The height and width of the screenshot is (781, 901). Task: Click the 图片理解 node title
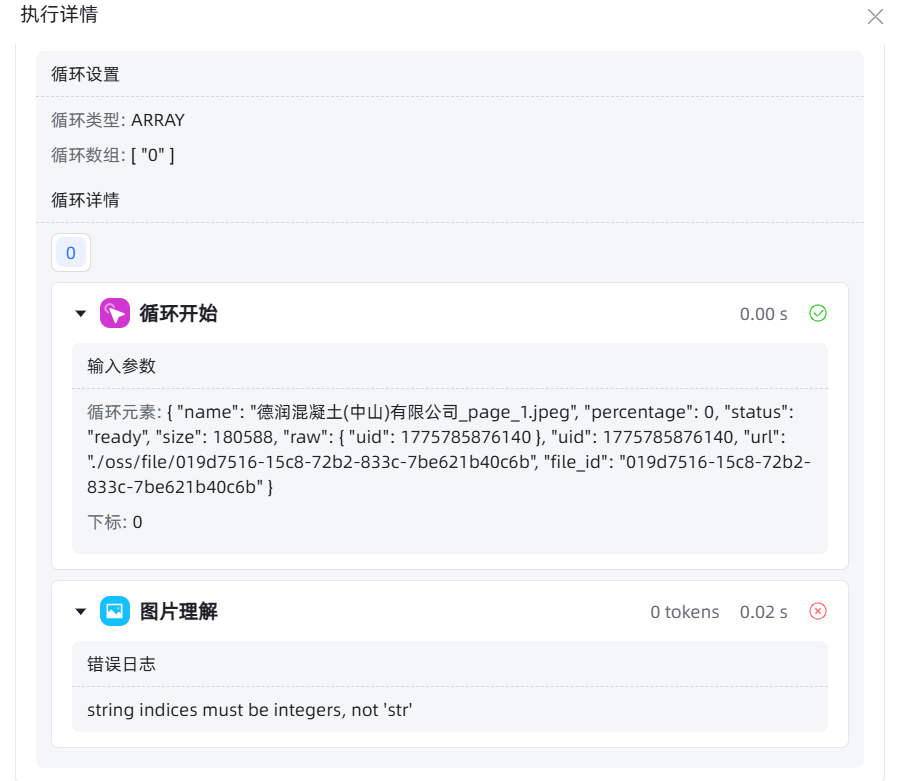point(178,612)
